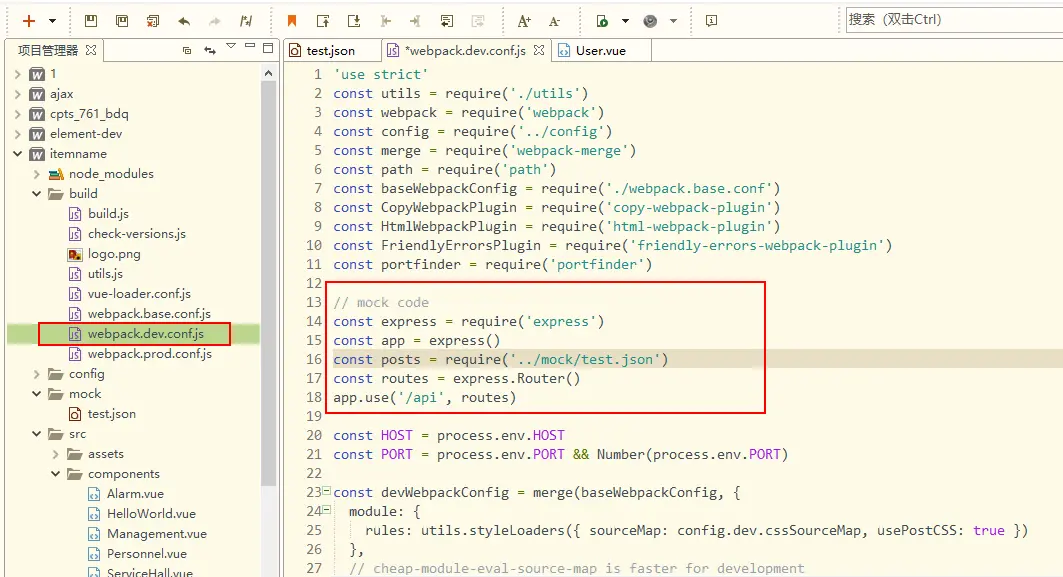Click the shift-left indent toolbar icon

[x=385, y=21]
